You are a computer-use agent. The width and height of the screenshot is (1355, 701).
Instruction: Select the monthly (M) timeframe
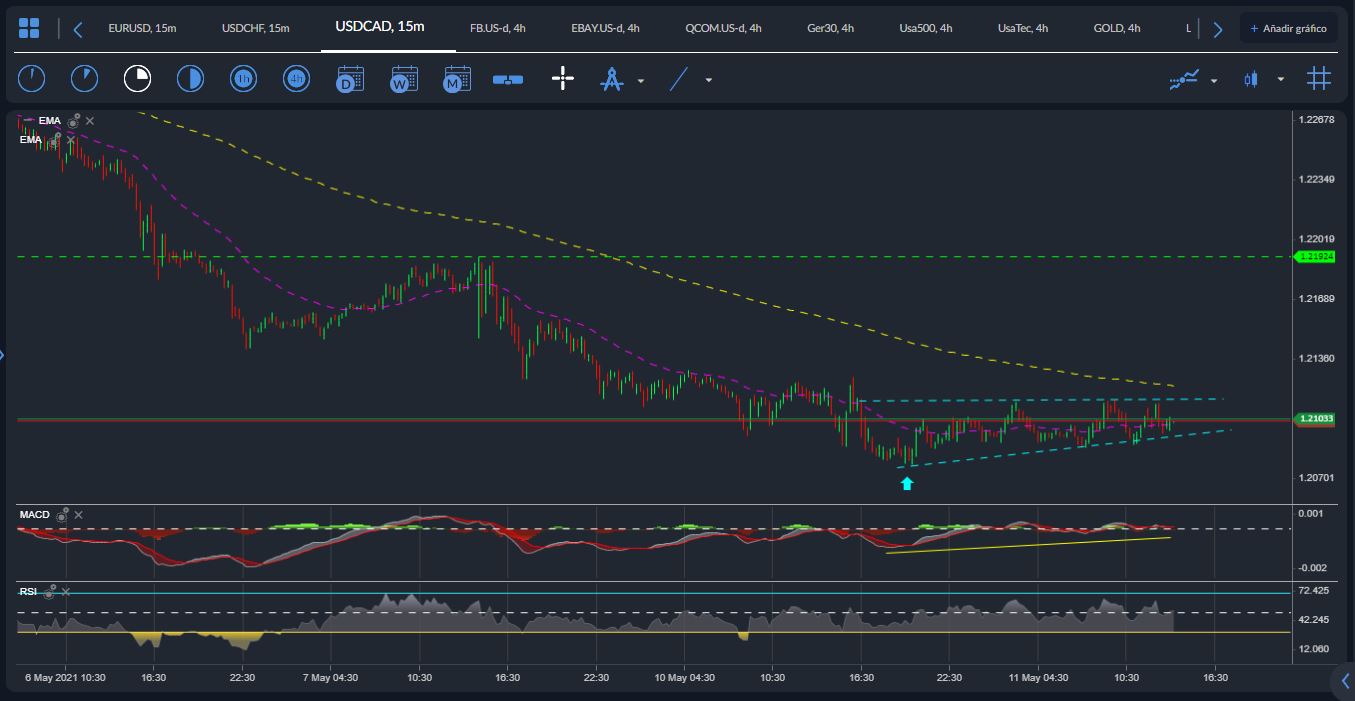[x=456, y=79]
